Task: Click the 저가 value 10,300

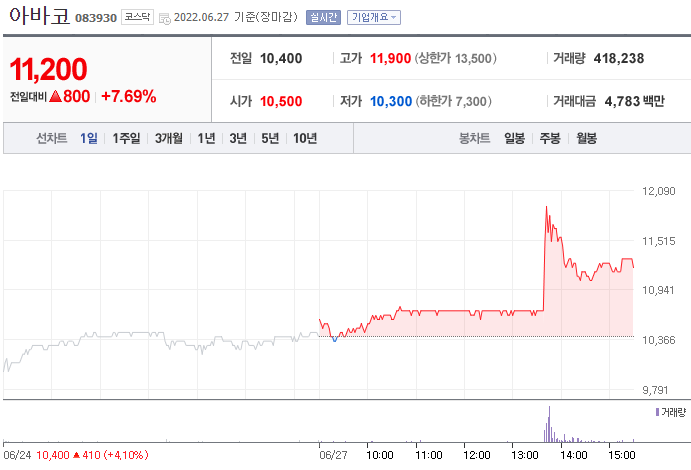Action: [390, 101]
